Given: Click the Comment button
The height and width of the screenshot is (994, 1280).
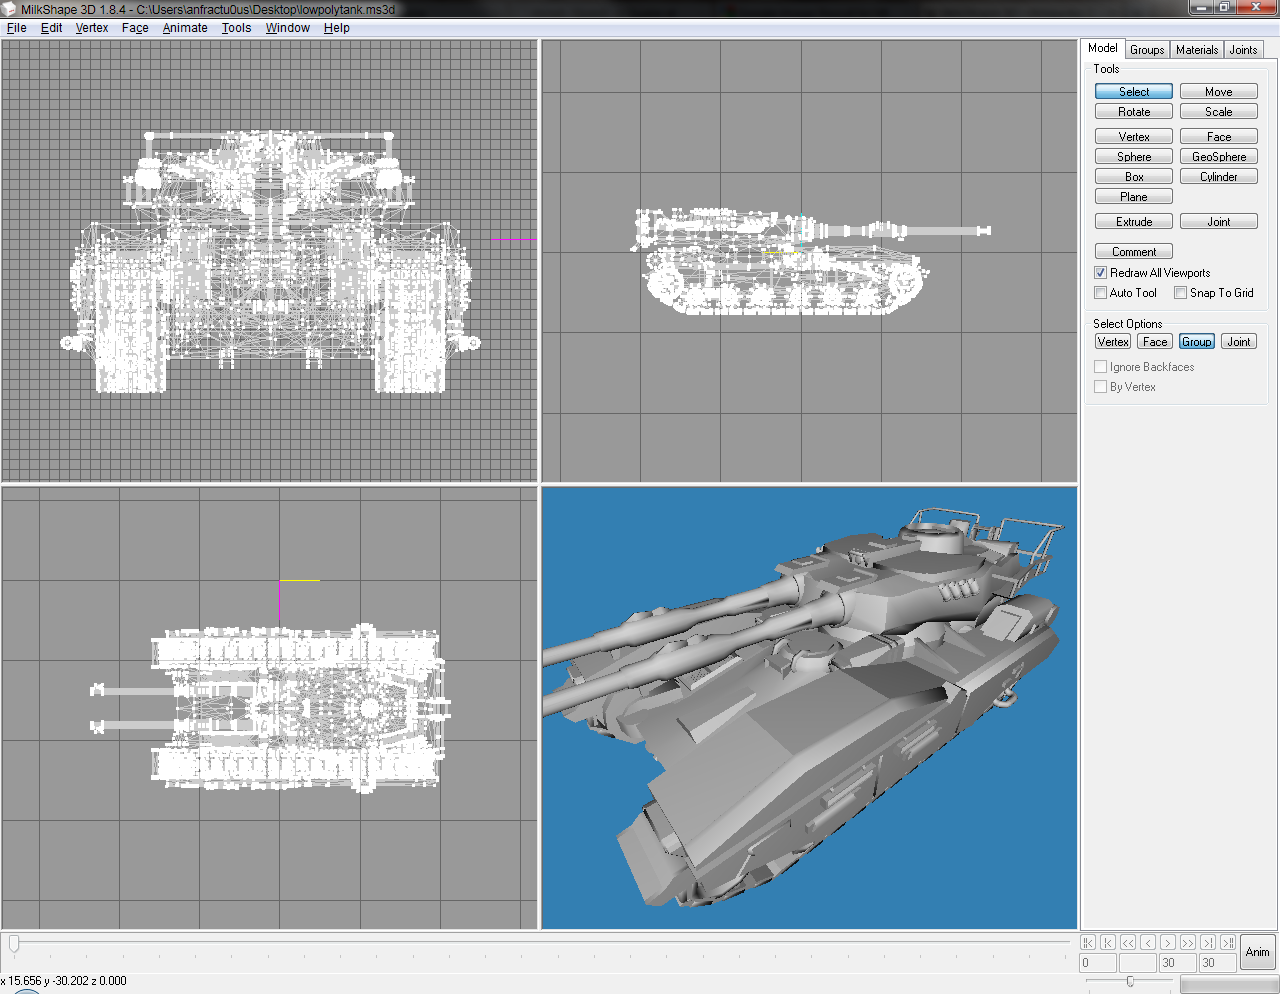Looking at the screenshot, I should tap(1133, 251).
